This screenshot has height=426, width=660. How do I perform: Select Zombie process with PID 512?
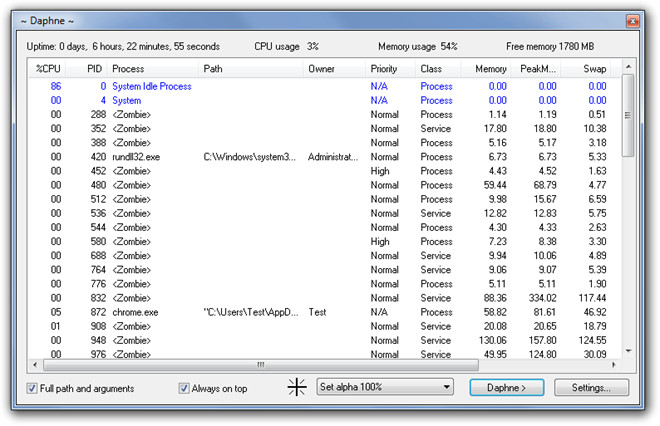pos(325,199)
